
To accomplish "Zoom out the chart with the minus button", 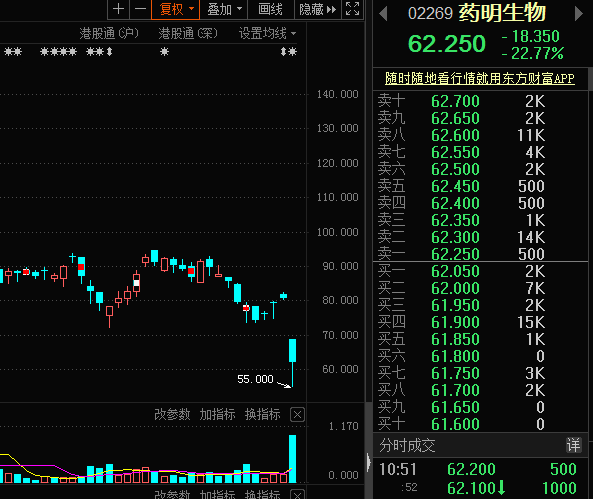I will click(140, 9).
